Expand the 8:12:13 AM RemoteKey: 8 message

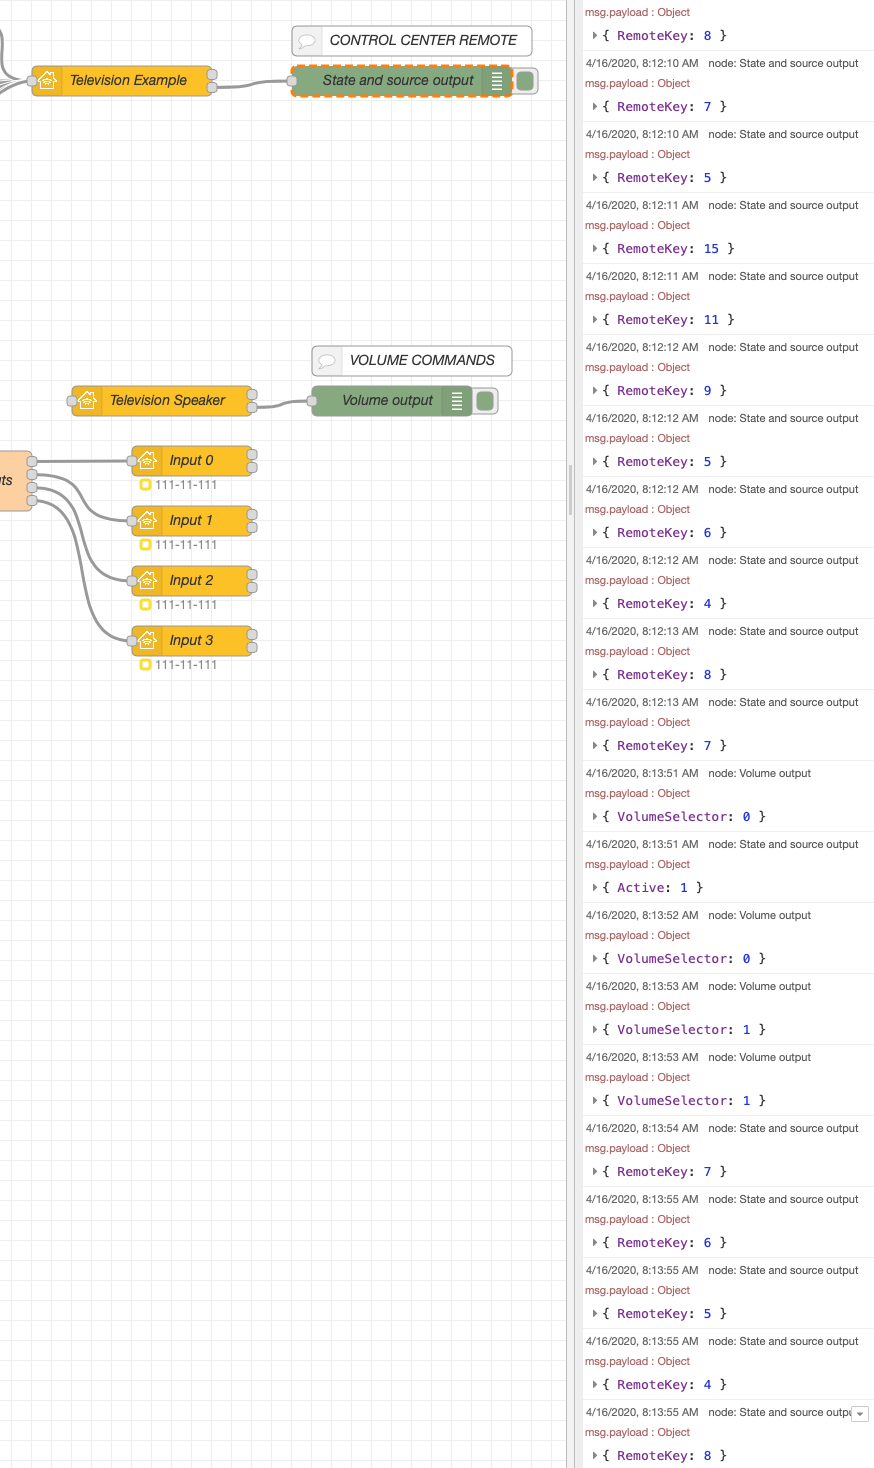point(595,675)
